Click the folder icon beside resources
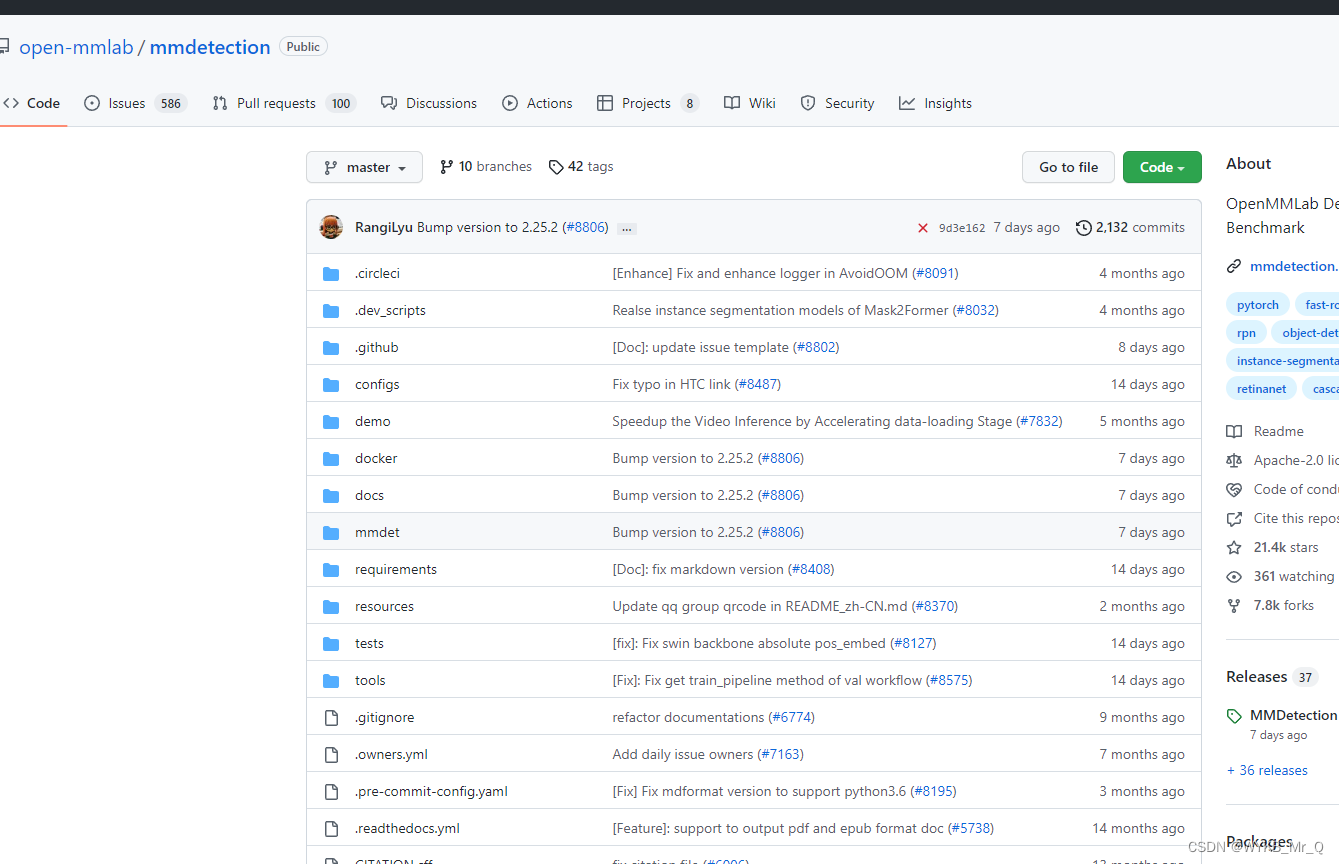Image resolution: width=1339 pixels, height=864 pixels. tap(331, 606)
